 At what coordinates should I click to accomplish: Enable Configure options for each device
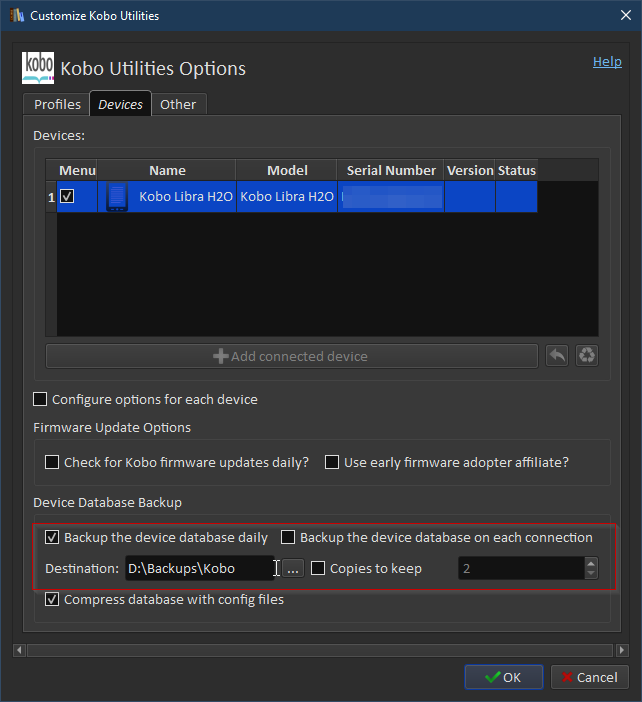click(x=41, y=400)
